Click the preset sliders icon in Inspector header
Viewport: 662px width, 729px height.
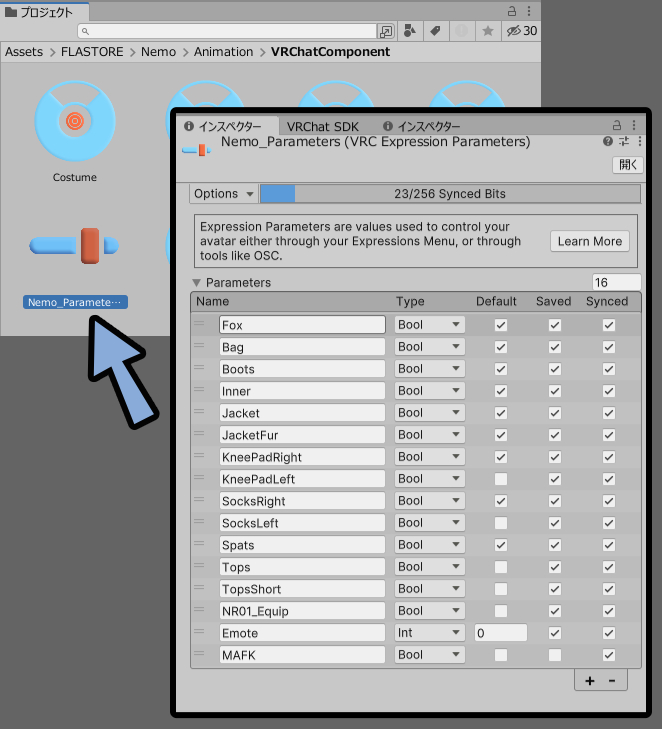point(624,141)
